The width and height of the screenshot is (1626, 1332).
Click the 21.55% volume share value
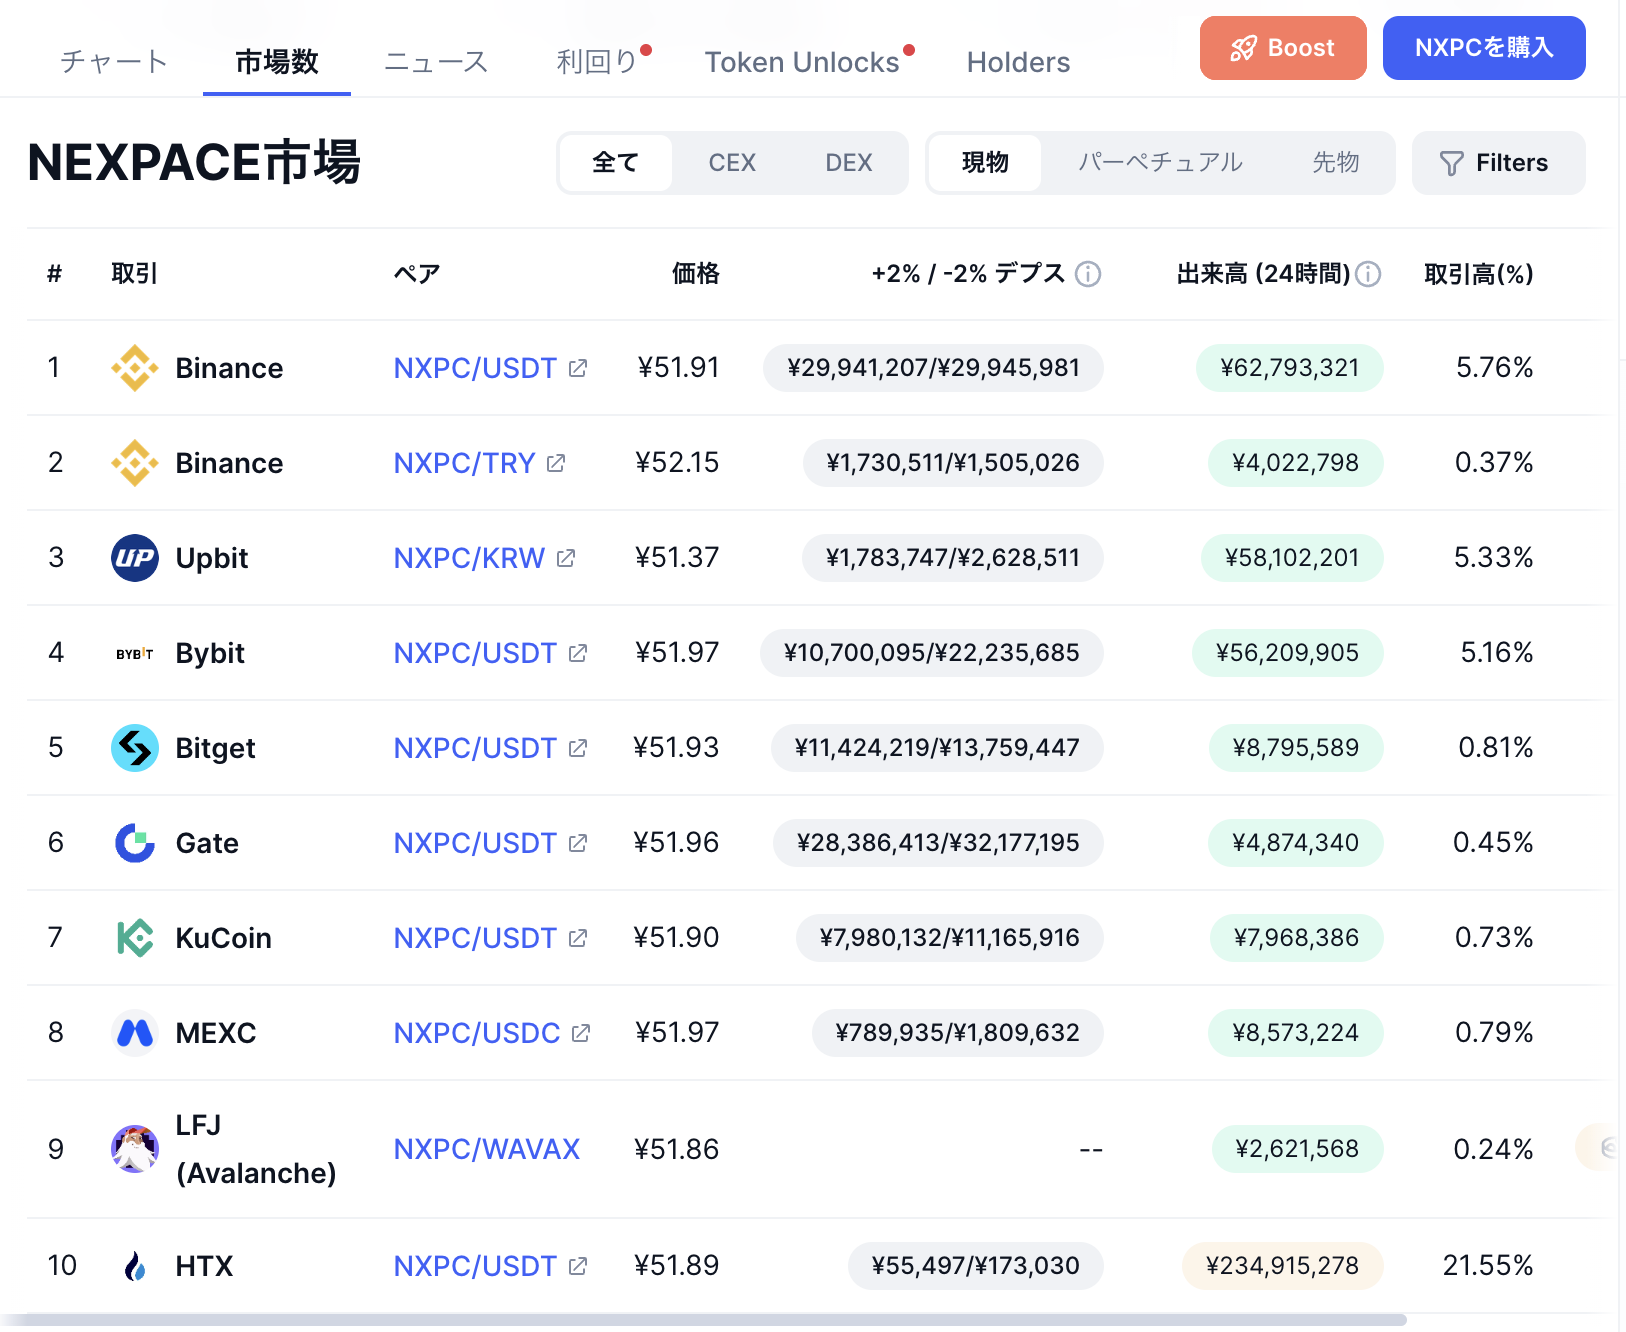[1488, 1266]
